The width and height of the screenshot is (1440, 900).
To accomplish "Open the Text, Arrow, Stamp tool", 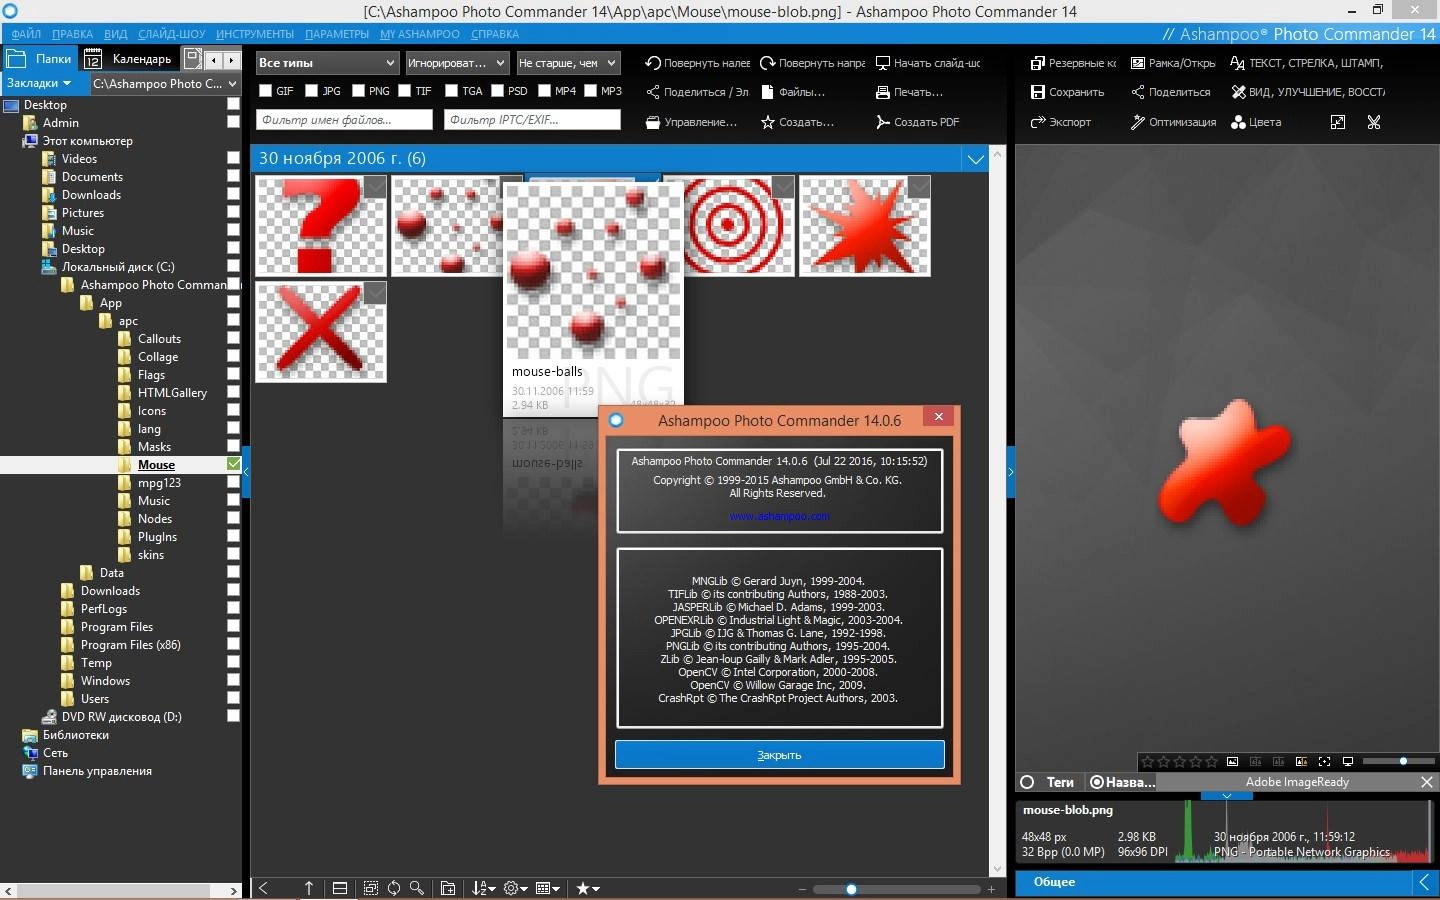I will coord(1307,63).
